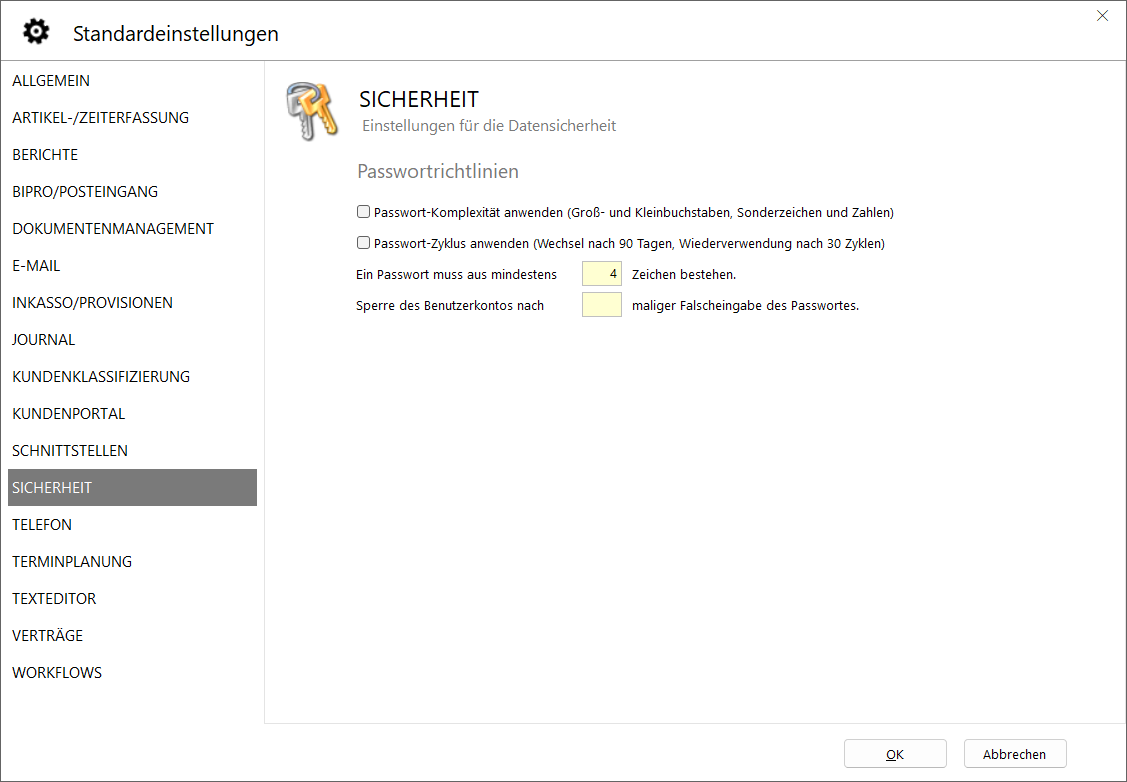Focus the account lock attempts field
The width and height of the screenshot is (1127, 782).
click(601, 305)
